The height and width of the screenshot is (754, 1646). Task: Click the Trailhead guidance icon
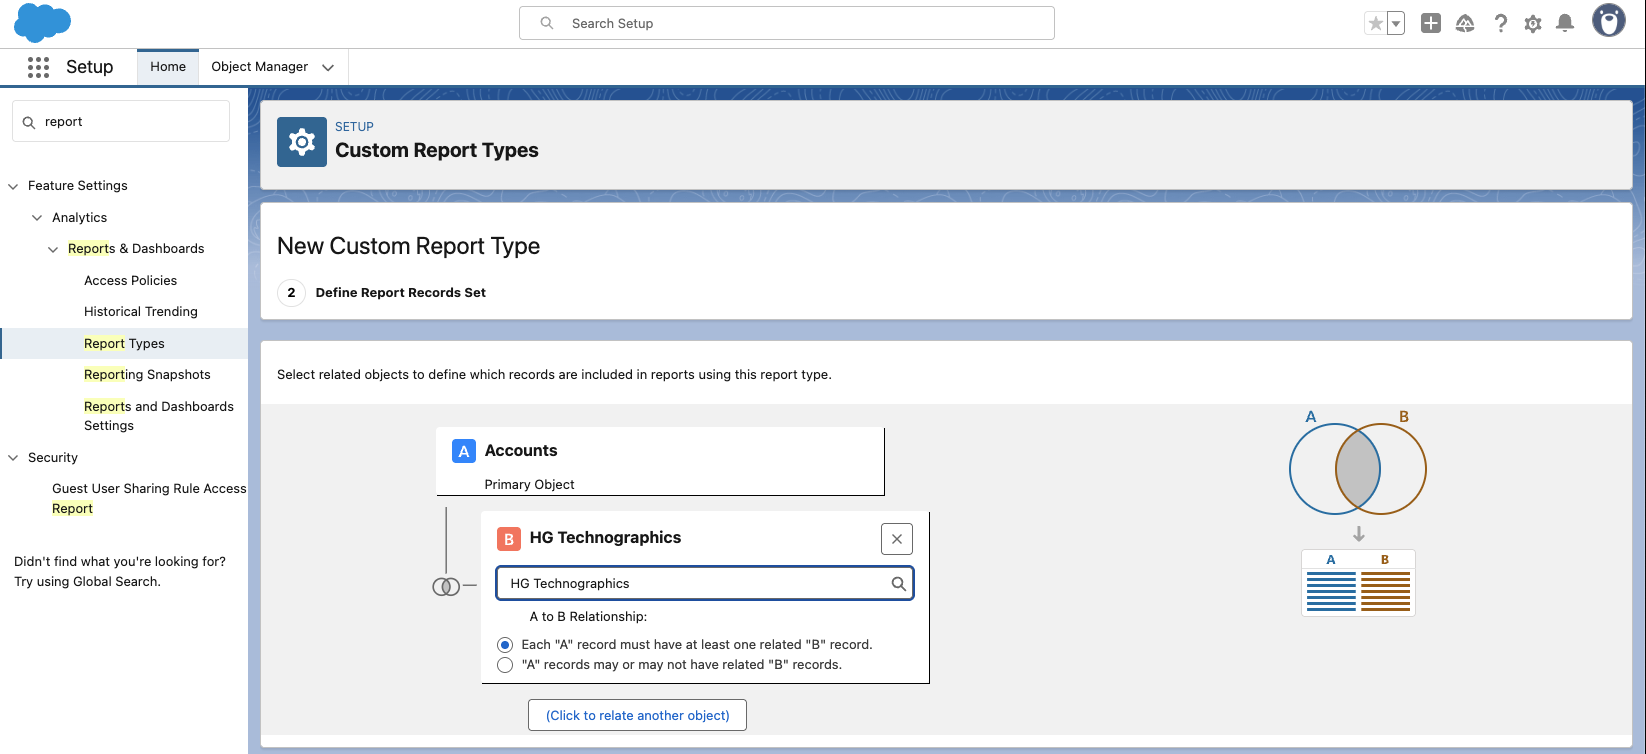(x=1465, y=23)
